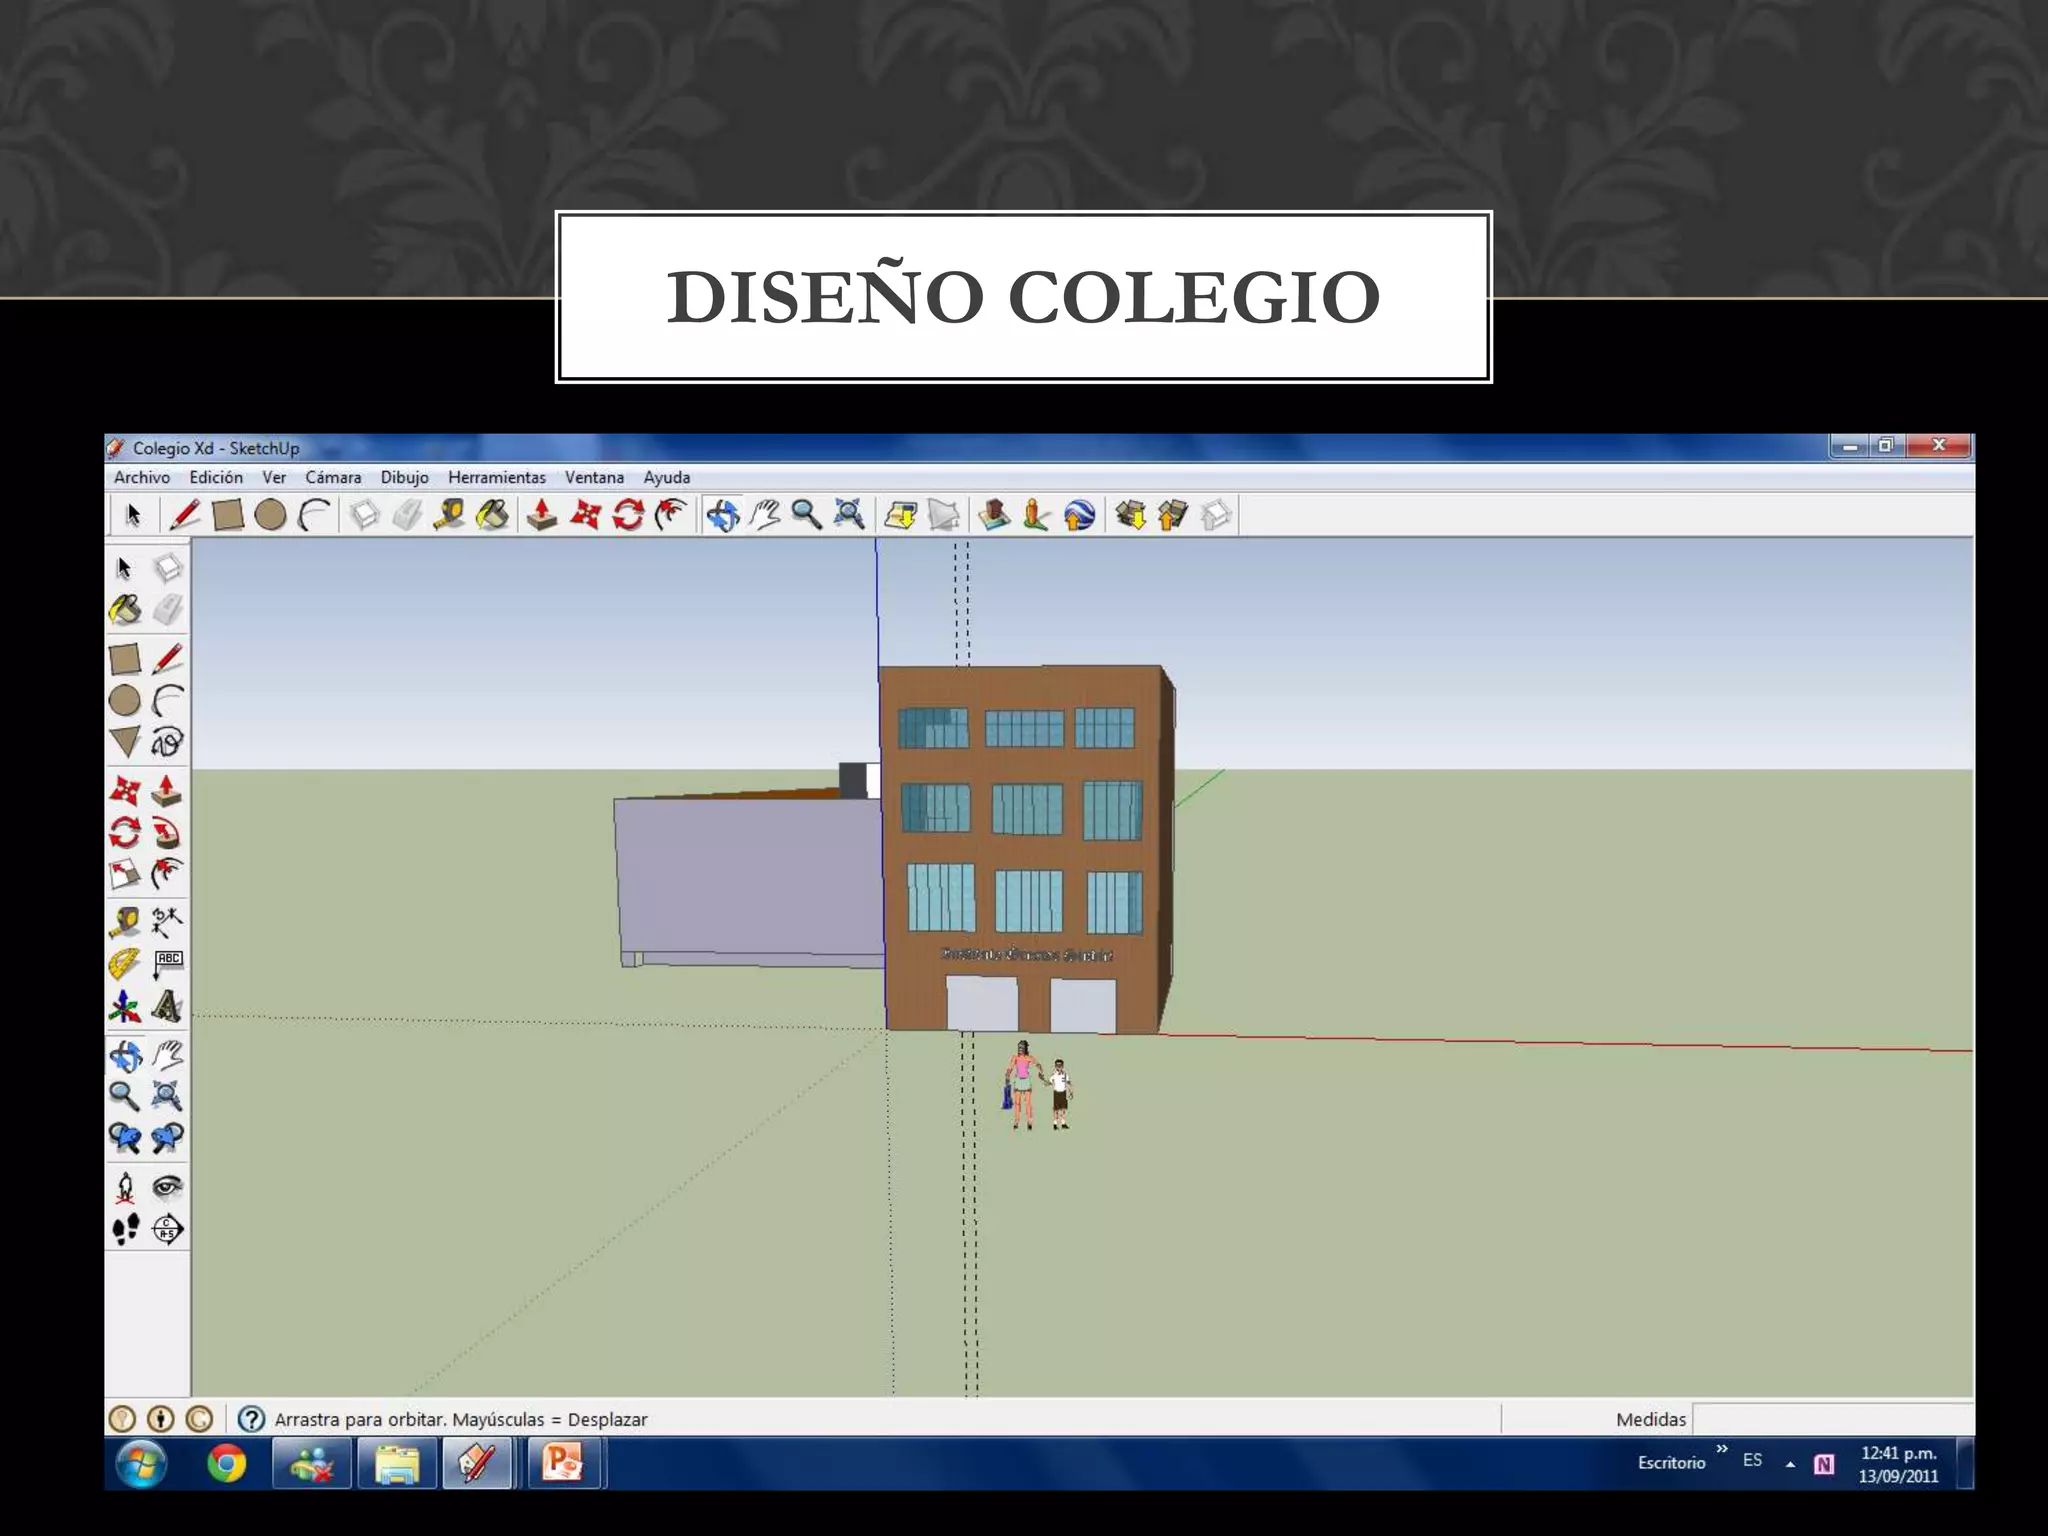Open the Ventana menu
This screenshot has height=1536, width=2048.
[594, 478]
